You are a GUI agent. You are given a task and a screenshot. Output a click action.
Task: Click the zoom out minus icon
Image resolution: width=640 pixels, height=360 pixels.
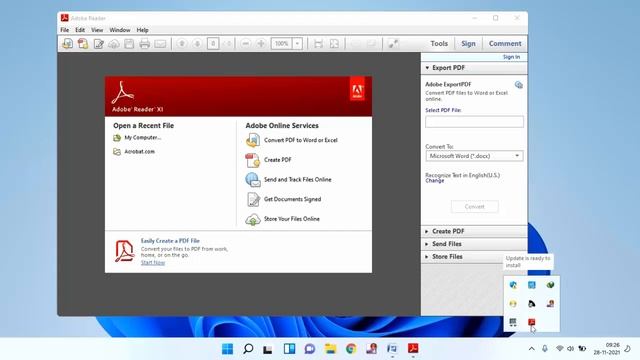245,43
